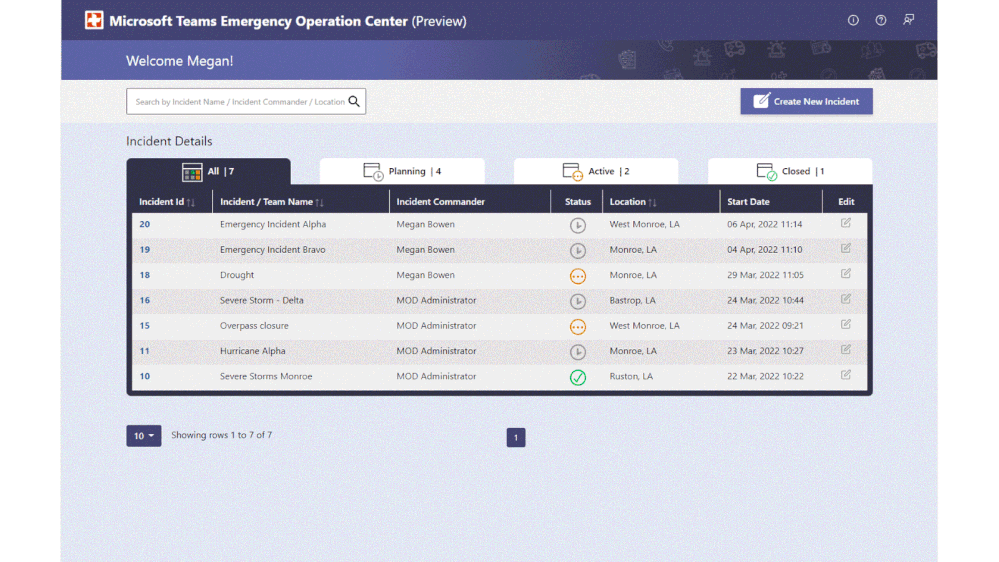Image resolution: width=999 pixels, height=562 pixels.
Task: Open incident Id 20 link
Action: pos(145,224)
